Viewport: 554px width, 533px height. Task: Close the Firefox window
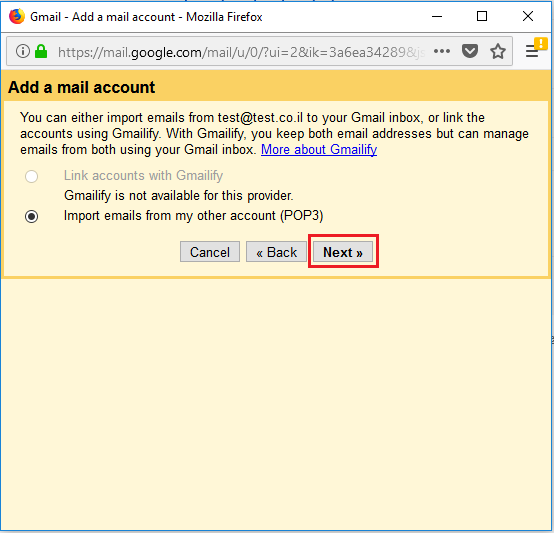point(528,16)
